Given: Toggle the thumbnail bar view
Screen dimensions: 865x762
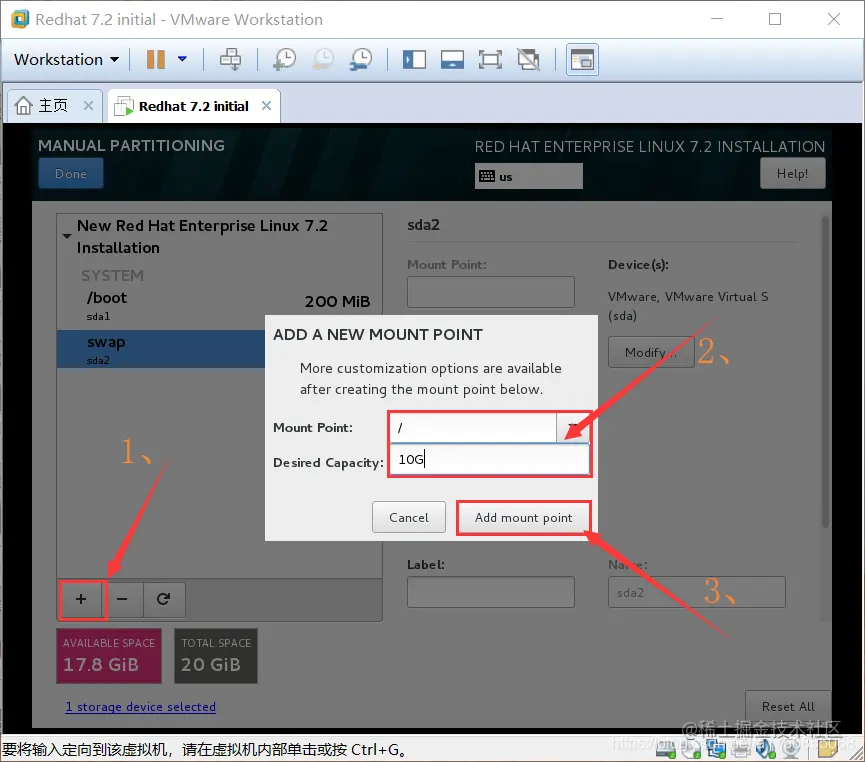Looking at the screenshot, I should pos(452,59).
